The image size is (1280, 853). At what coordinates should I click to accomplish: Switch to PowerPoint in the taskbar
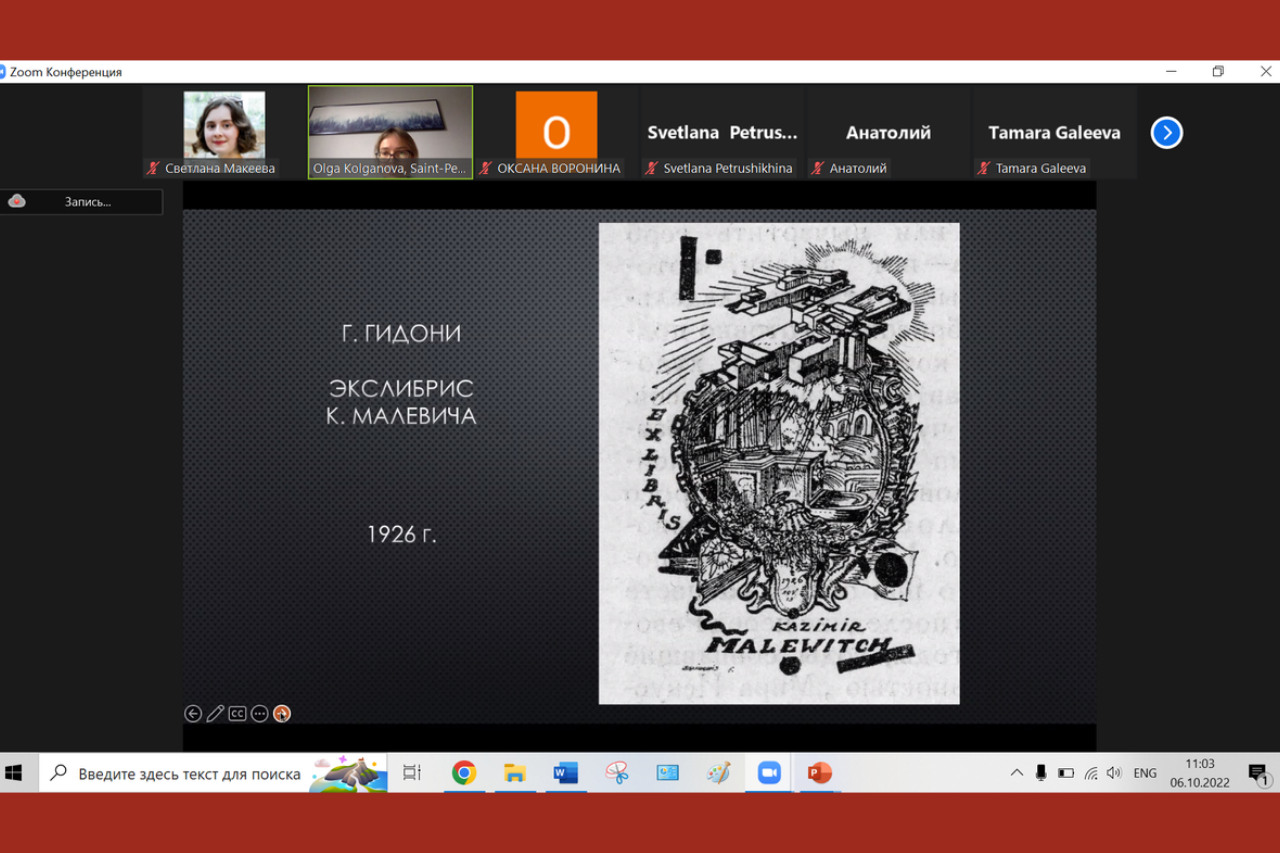(x=820, y=773)
